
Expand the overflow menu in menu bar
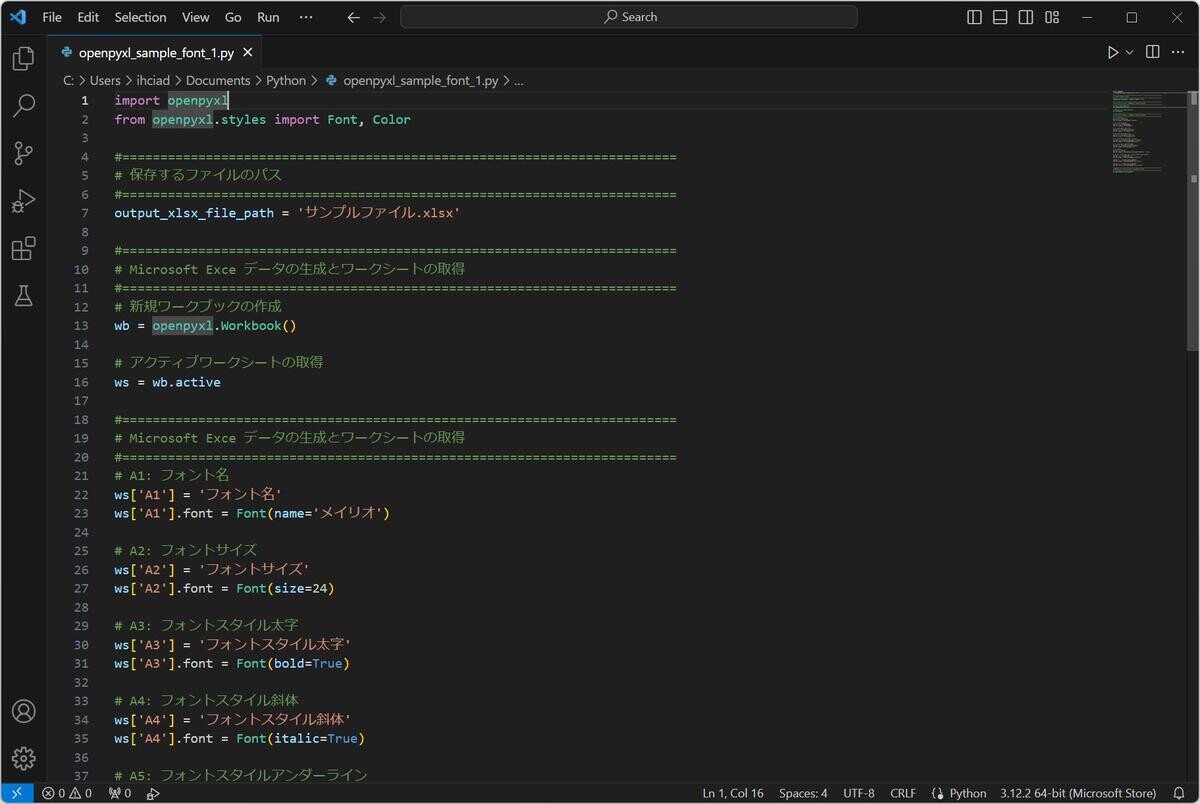pos(306,17)
